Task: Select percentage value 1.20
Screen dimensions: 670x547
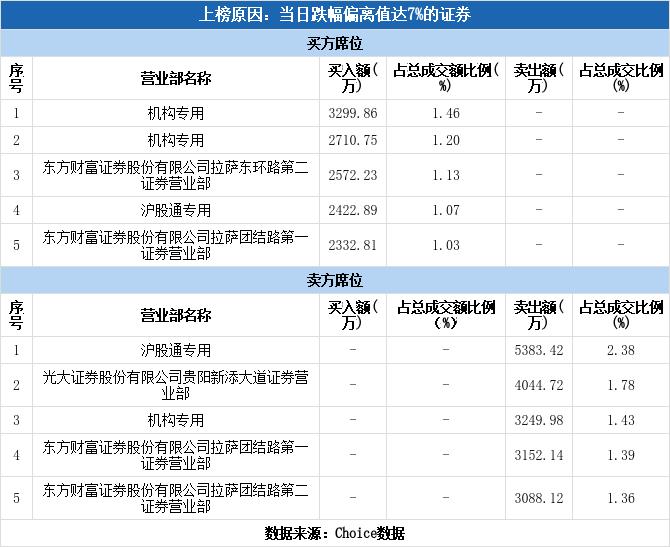Action: coord(446,140)
